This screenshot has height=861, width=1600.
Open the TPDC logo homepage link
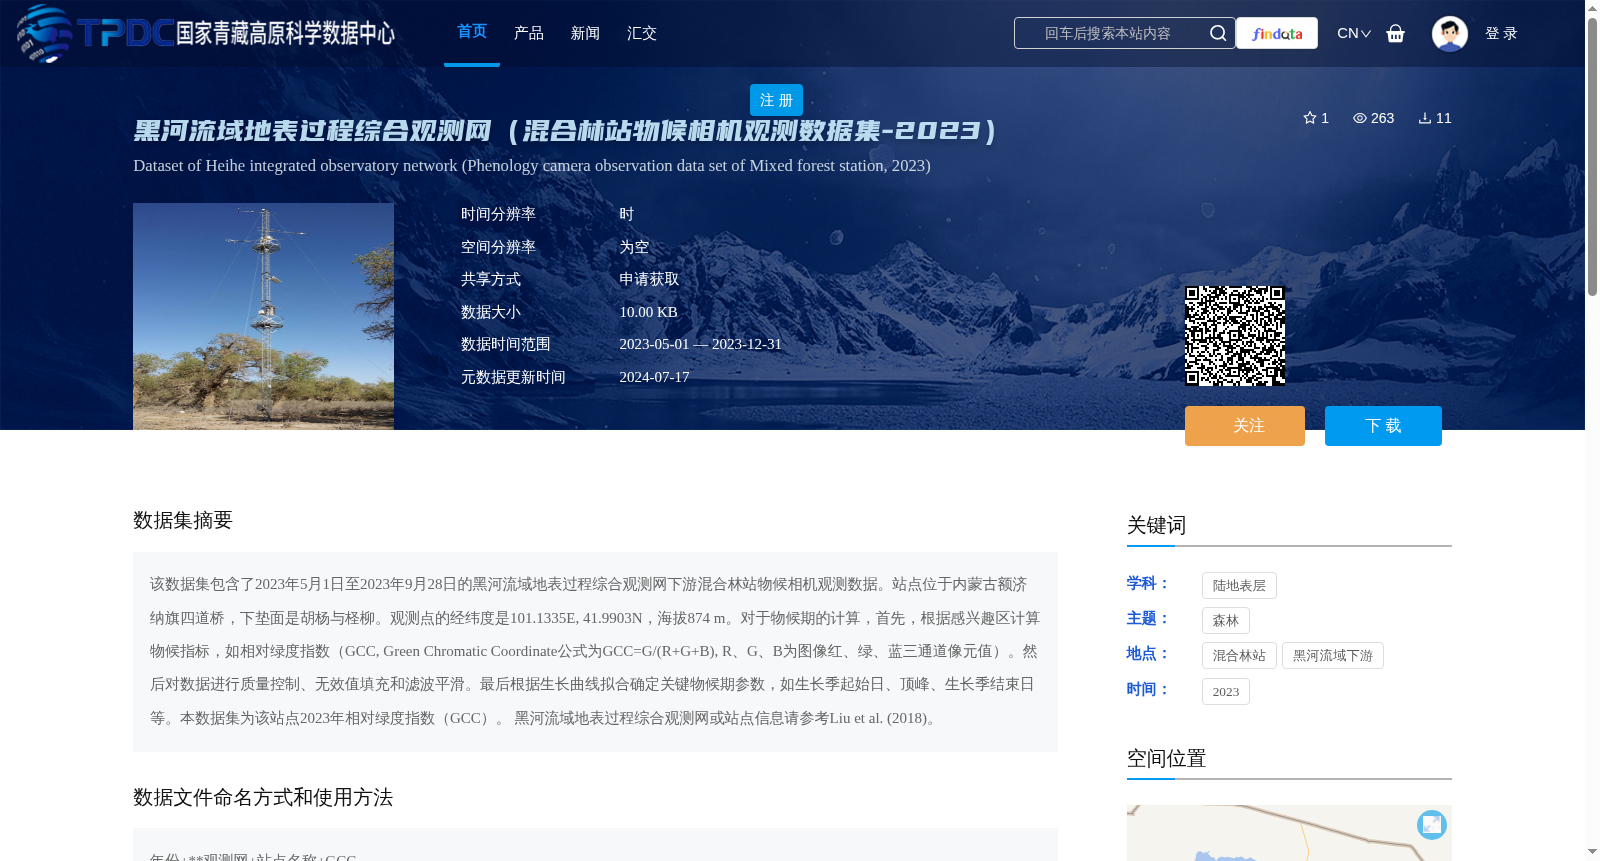pos(206,33)
